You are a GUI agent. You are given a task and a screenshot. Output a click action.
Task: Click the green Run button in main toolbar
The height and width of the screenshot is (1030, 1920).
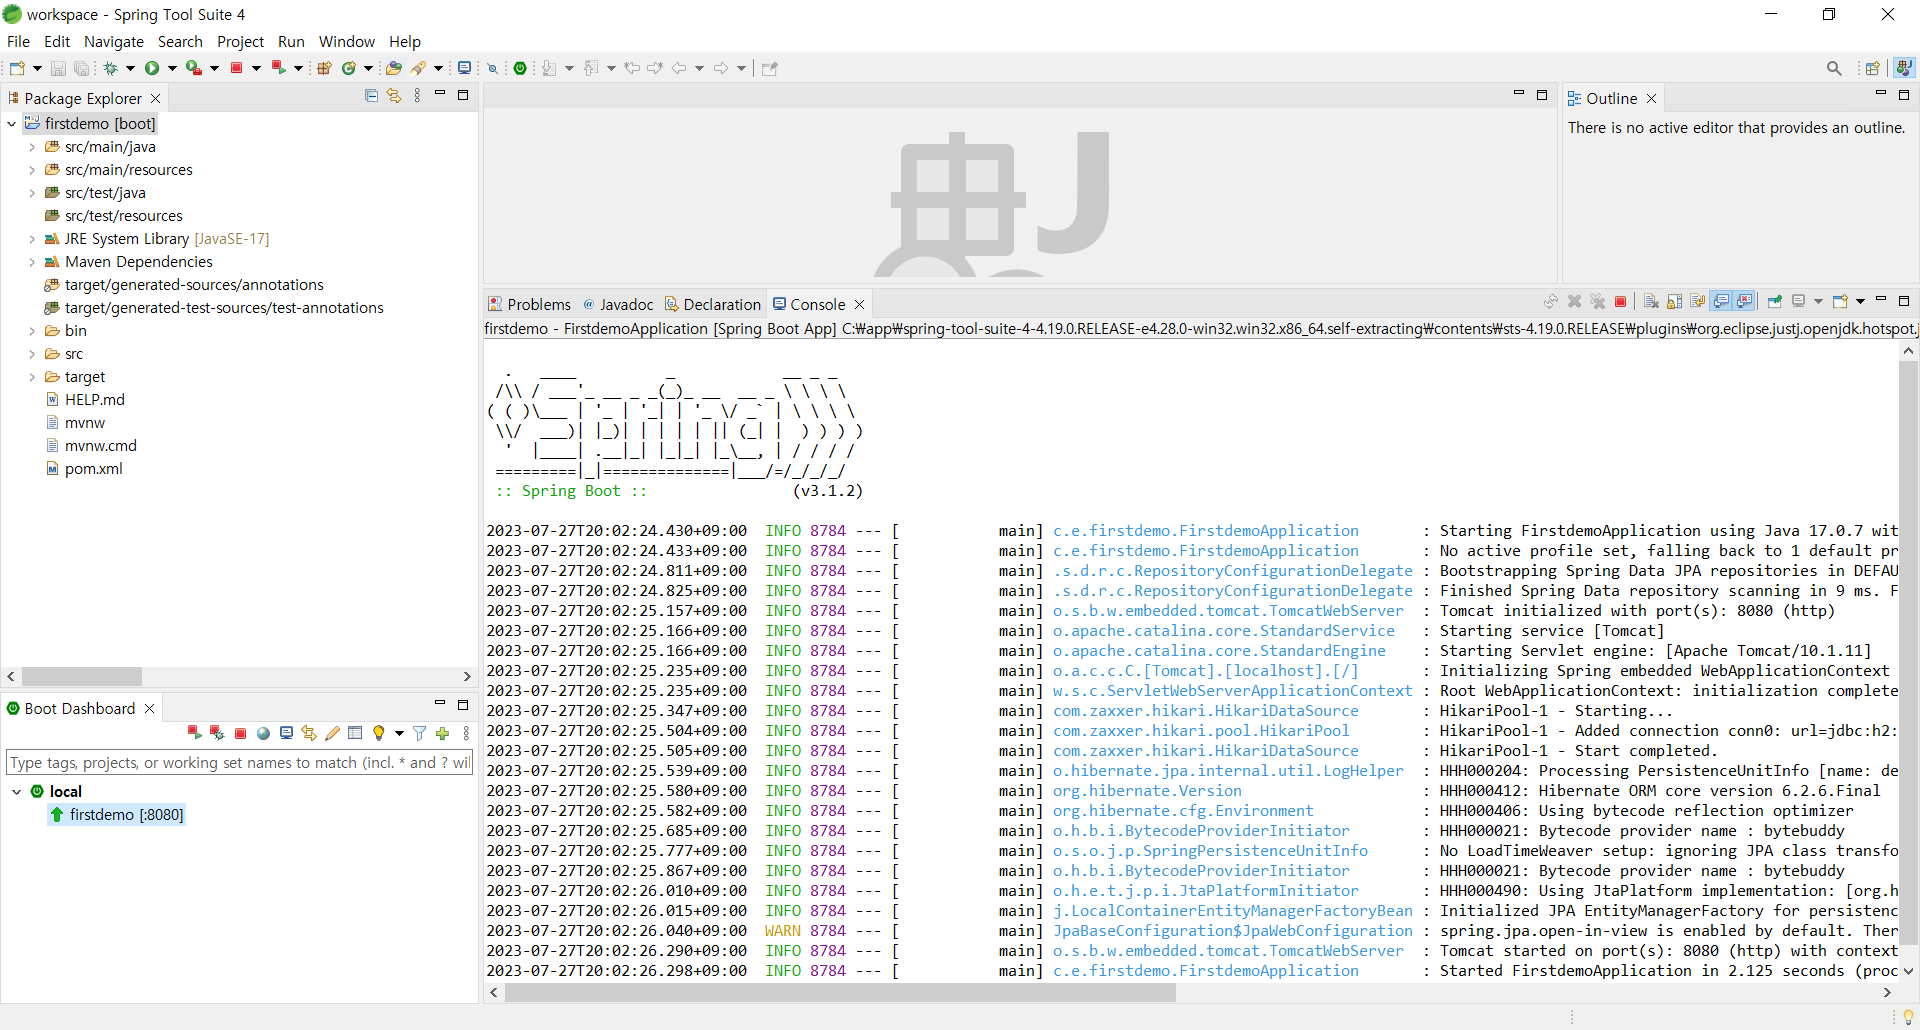152,68
